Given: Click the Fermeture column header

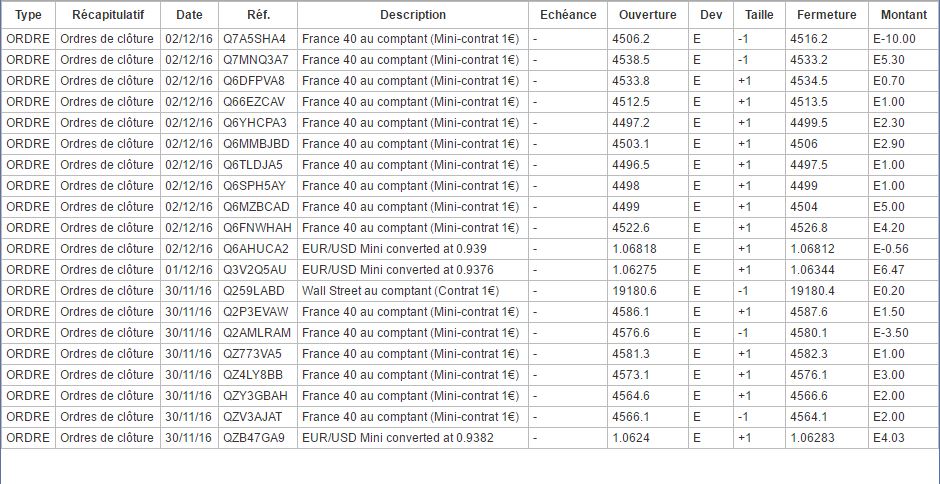Looking at the screenshot, I should pos(827,15).
